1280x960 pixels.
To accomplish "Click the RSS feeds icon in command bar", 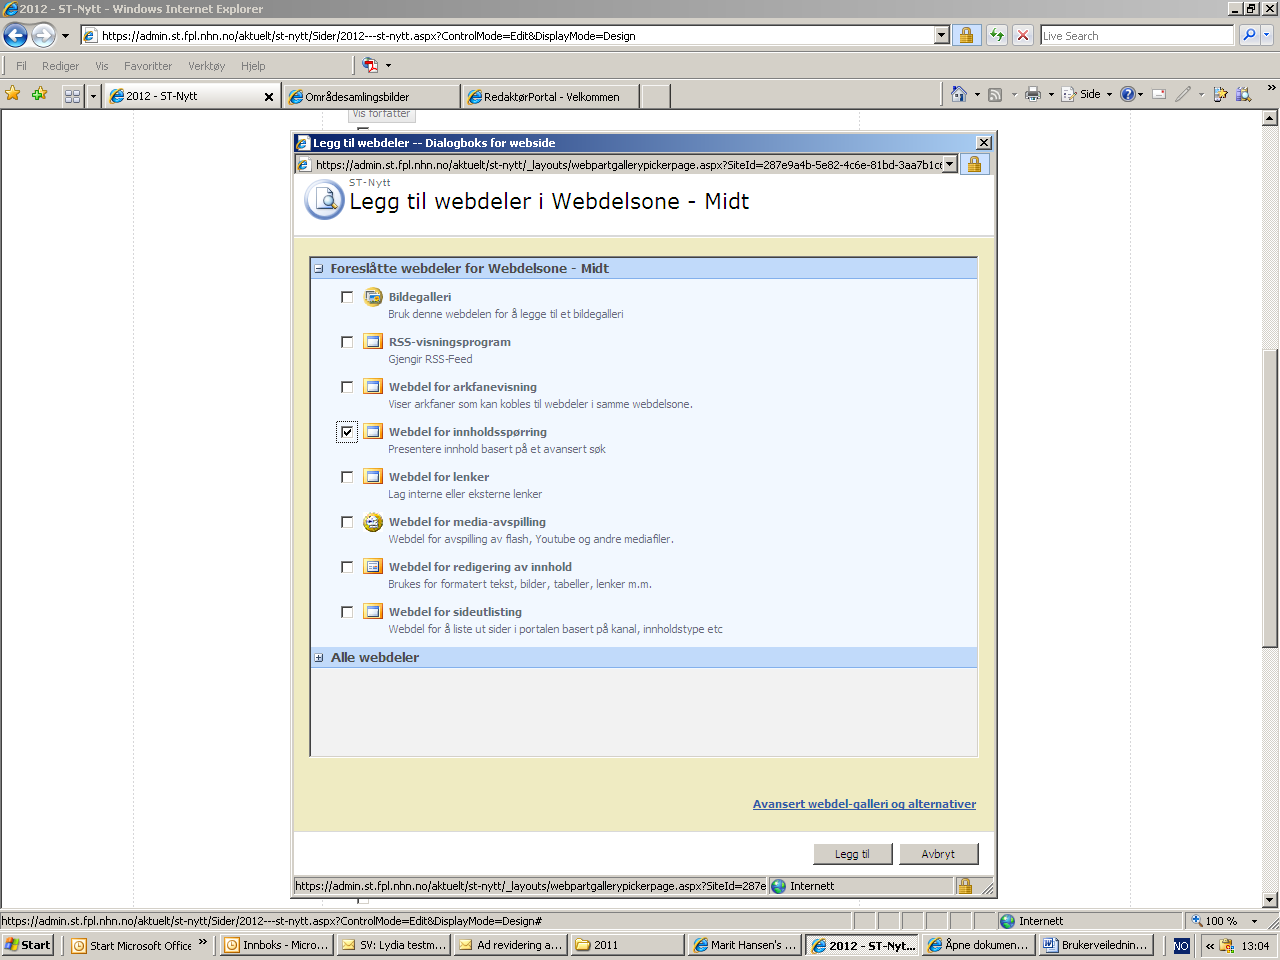I will pos(995,94).
